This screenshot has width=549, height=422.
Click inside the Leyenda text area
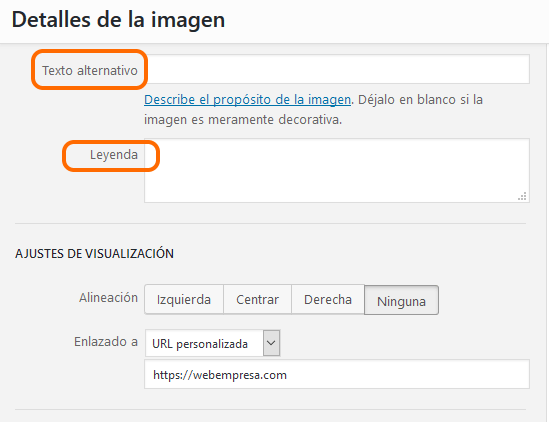(336, 170)
